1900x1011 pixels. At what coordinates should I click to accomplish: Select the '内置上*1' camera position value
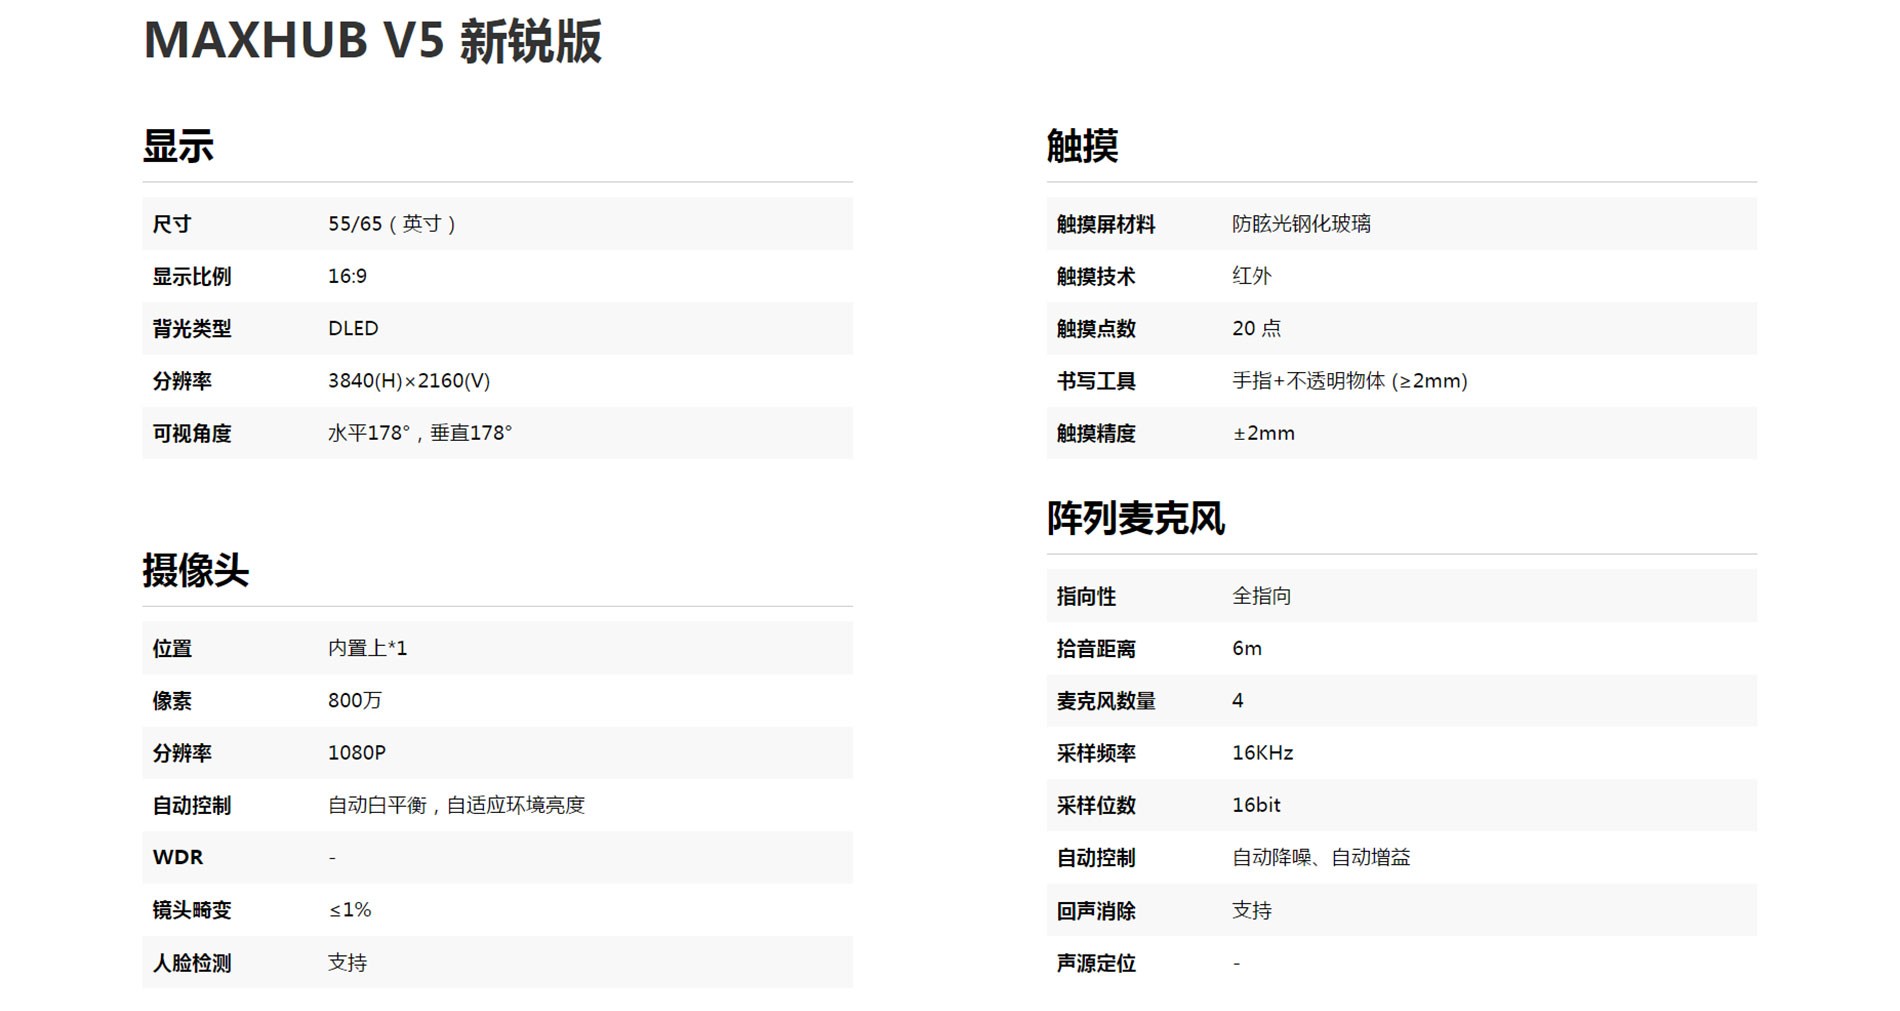pos(367,648)
